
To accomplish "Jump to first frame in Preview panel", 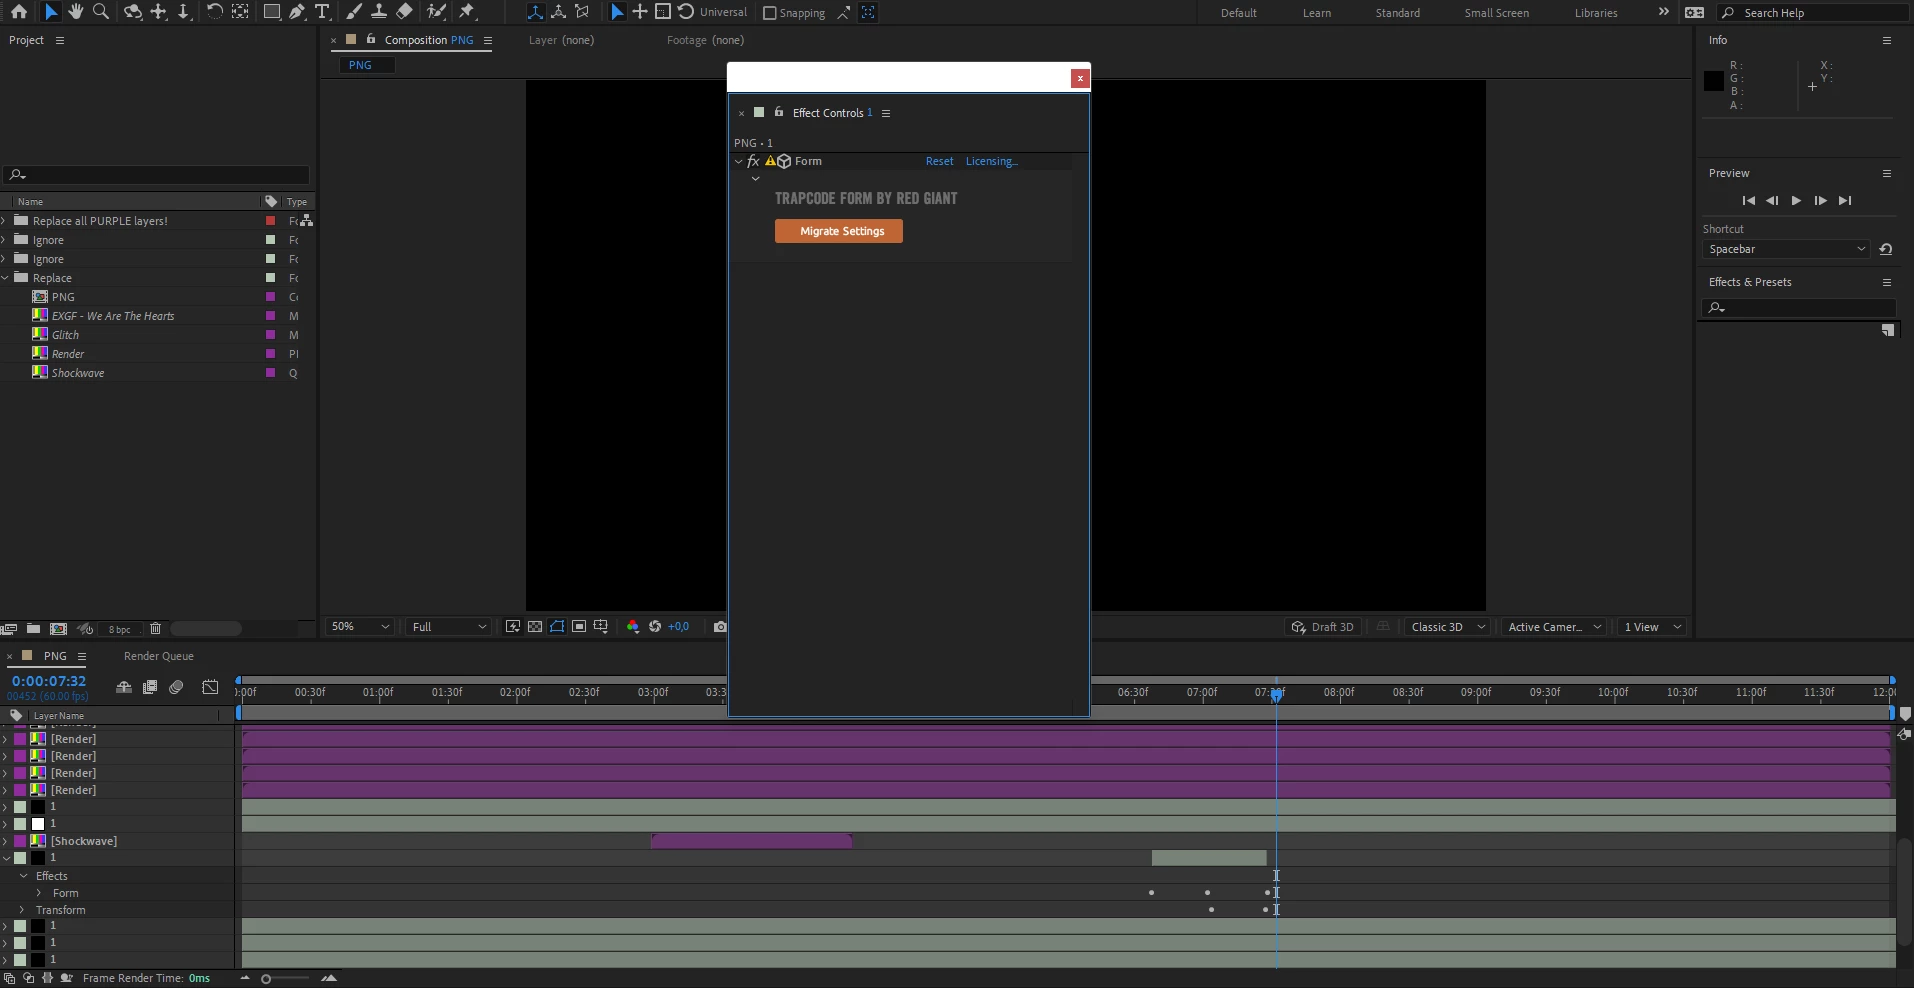I will (x=1748, y=201).
